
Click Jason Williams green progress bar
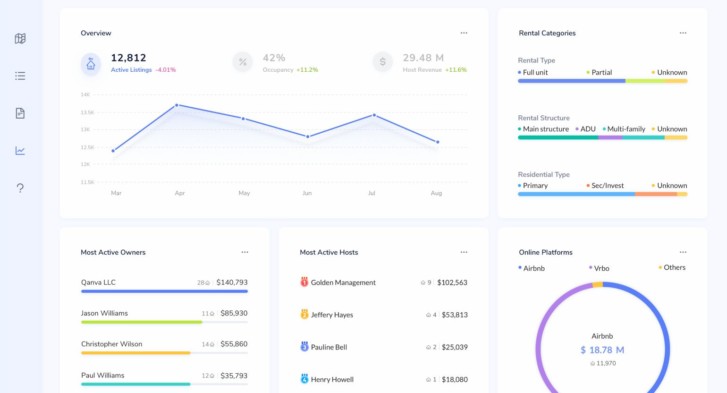141,322
